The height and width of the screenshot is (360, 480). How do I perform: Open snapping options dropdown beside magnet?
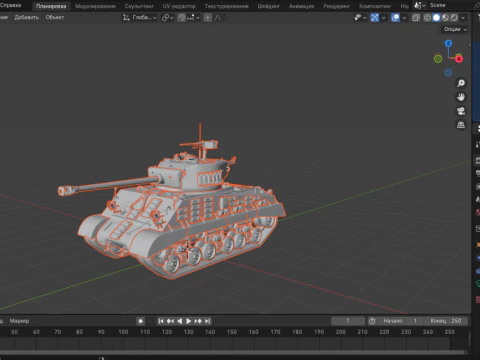click(193, 18)
